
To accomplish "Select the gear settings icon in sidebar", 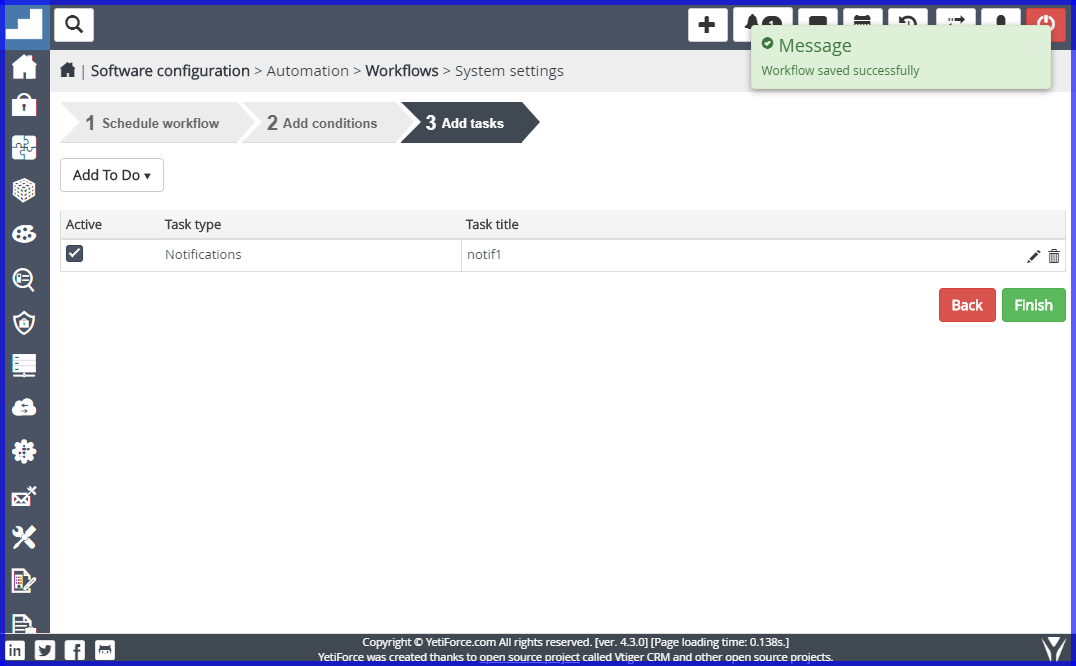I will tap(25, 451).
